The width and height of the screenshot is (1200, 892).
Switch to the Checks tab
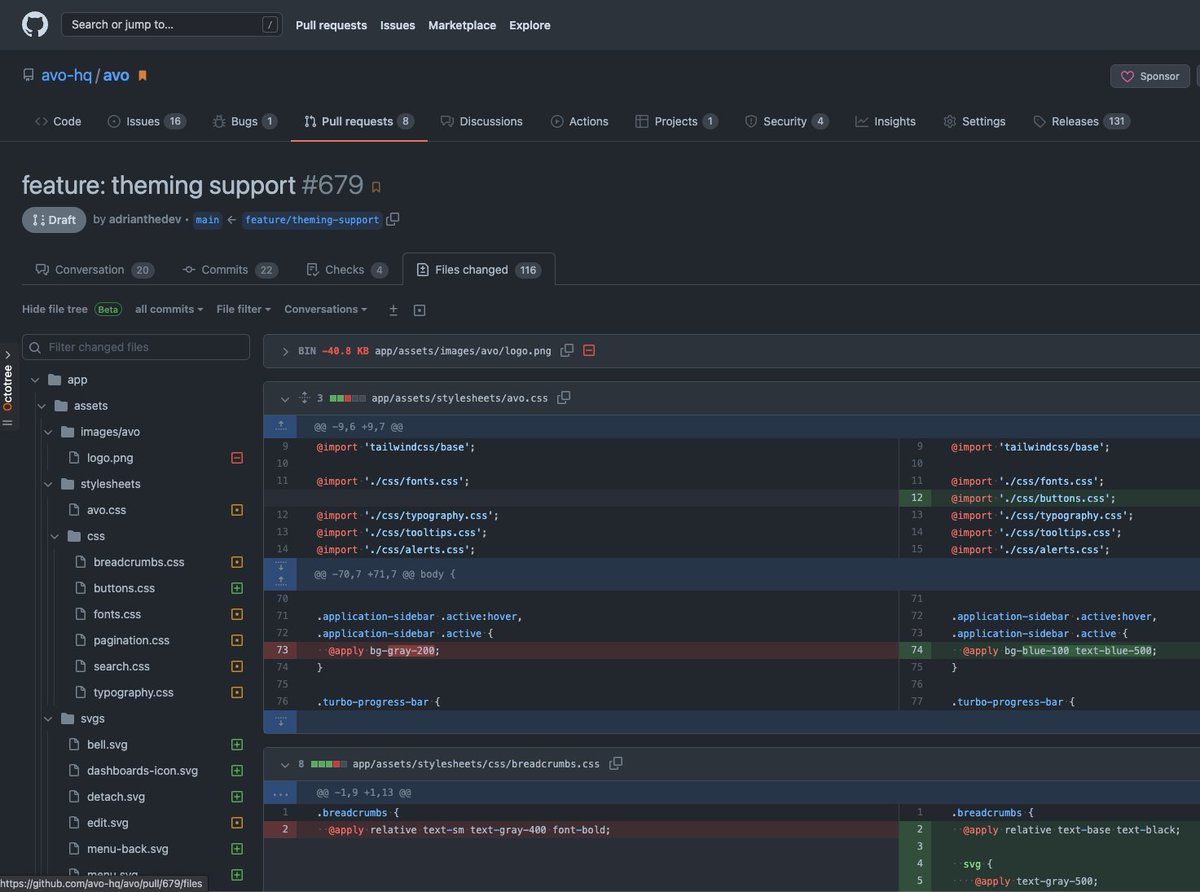pos(346,270)
